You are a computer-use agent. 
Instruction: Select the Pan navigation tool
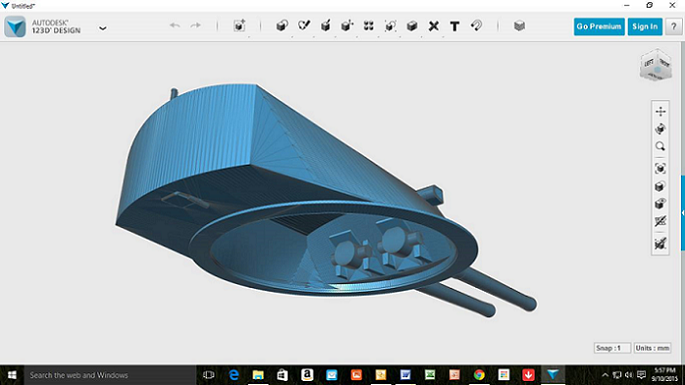(x=661, y=111)
